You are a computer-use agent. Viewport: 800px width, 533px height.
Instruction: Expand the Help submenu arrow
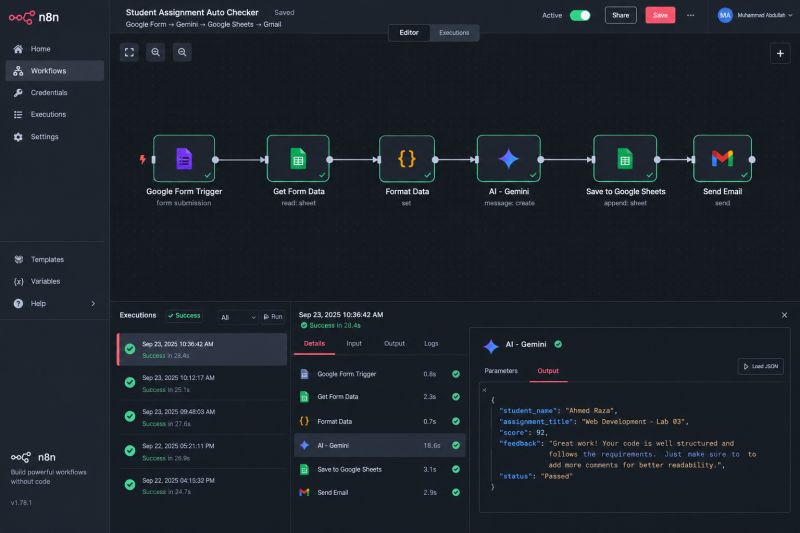click(x=93, y=303)
